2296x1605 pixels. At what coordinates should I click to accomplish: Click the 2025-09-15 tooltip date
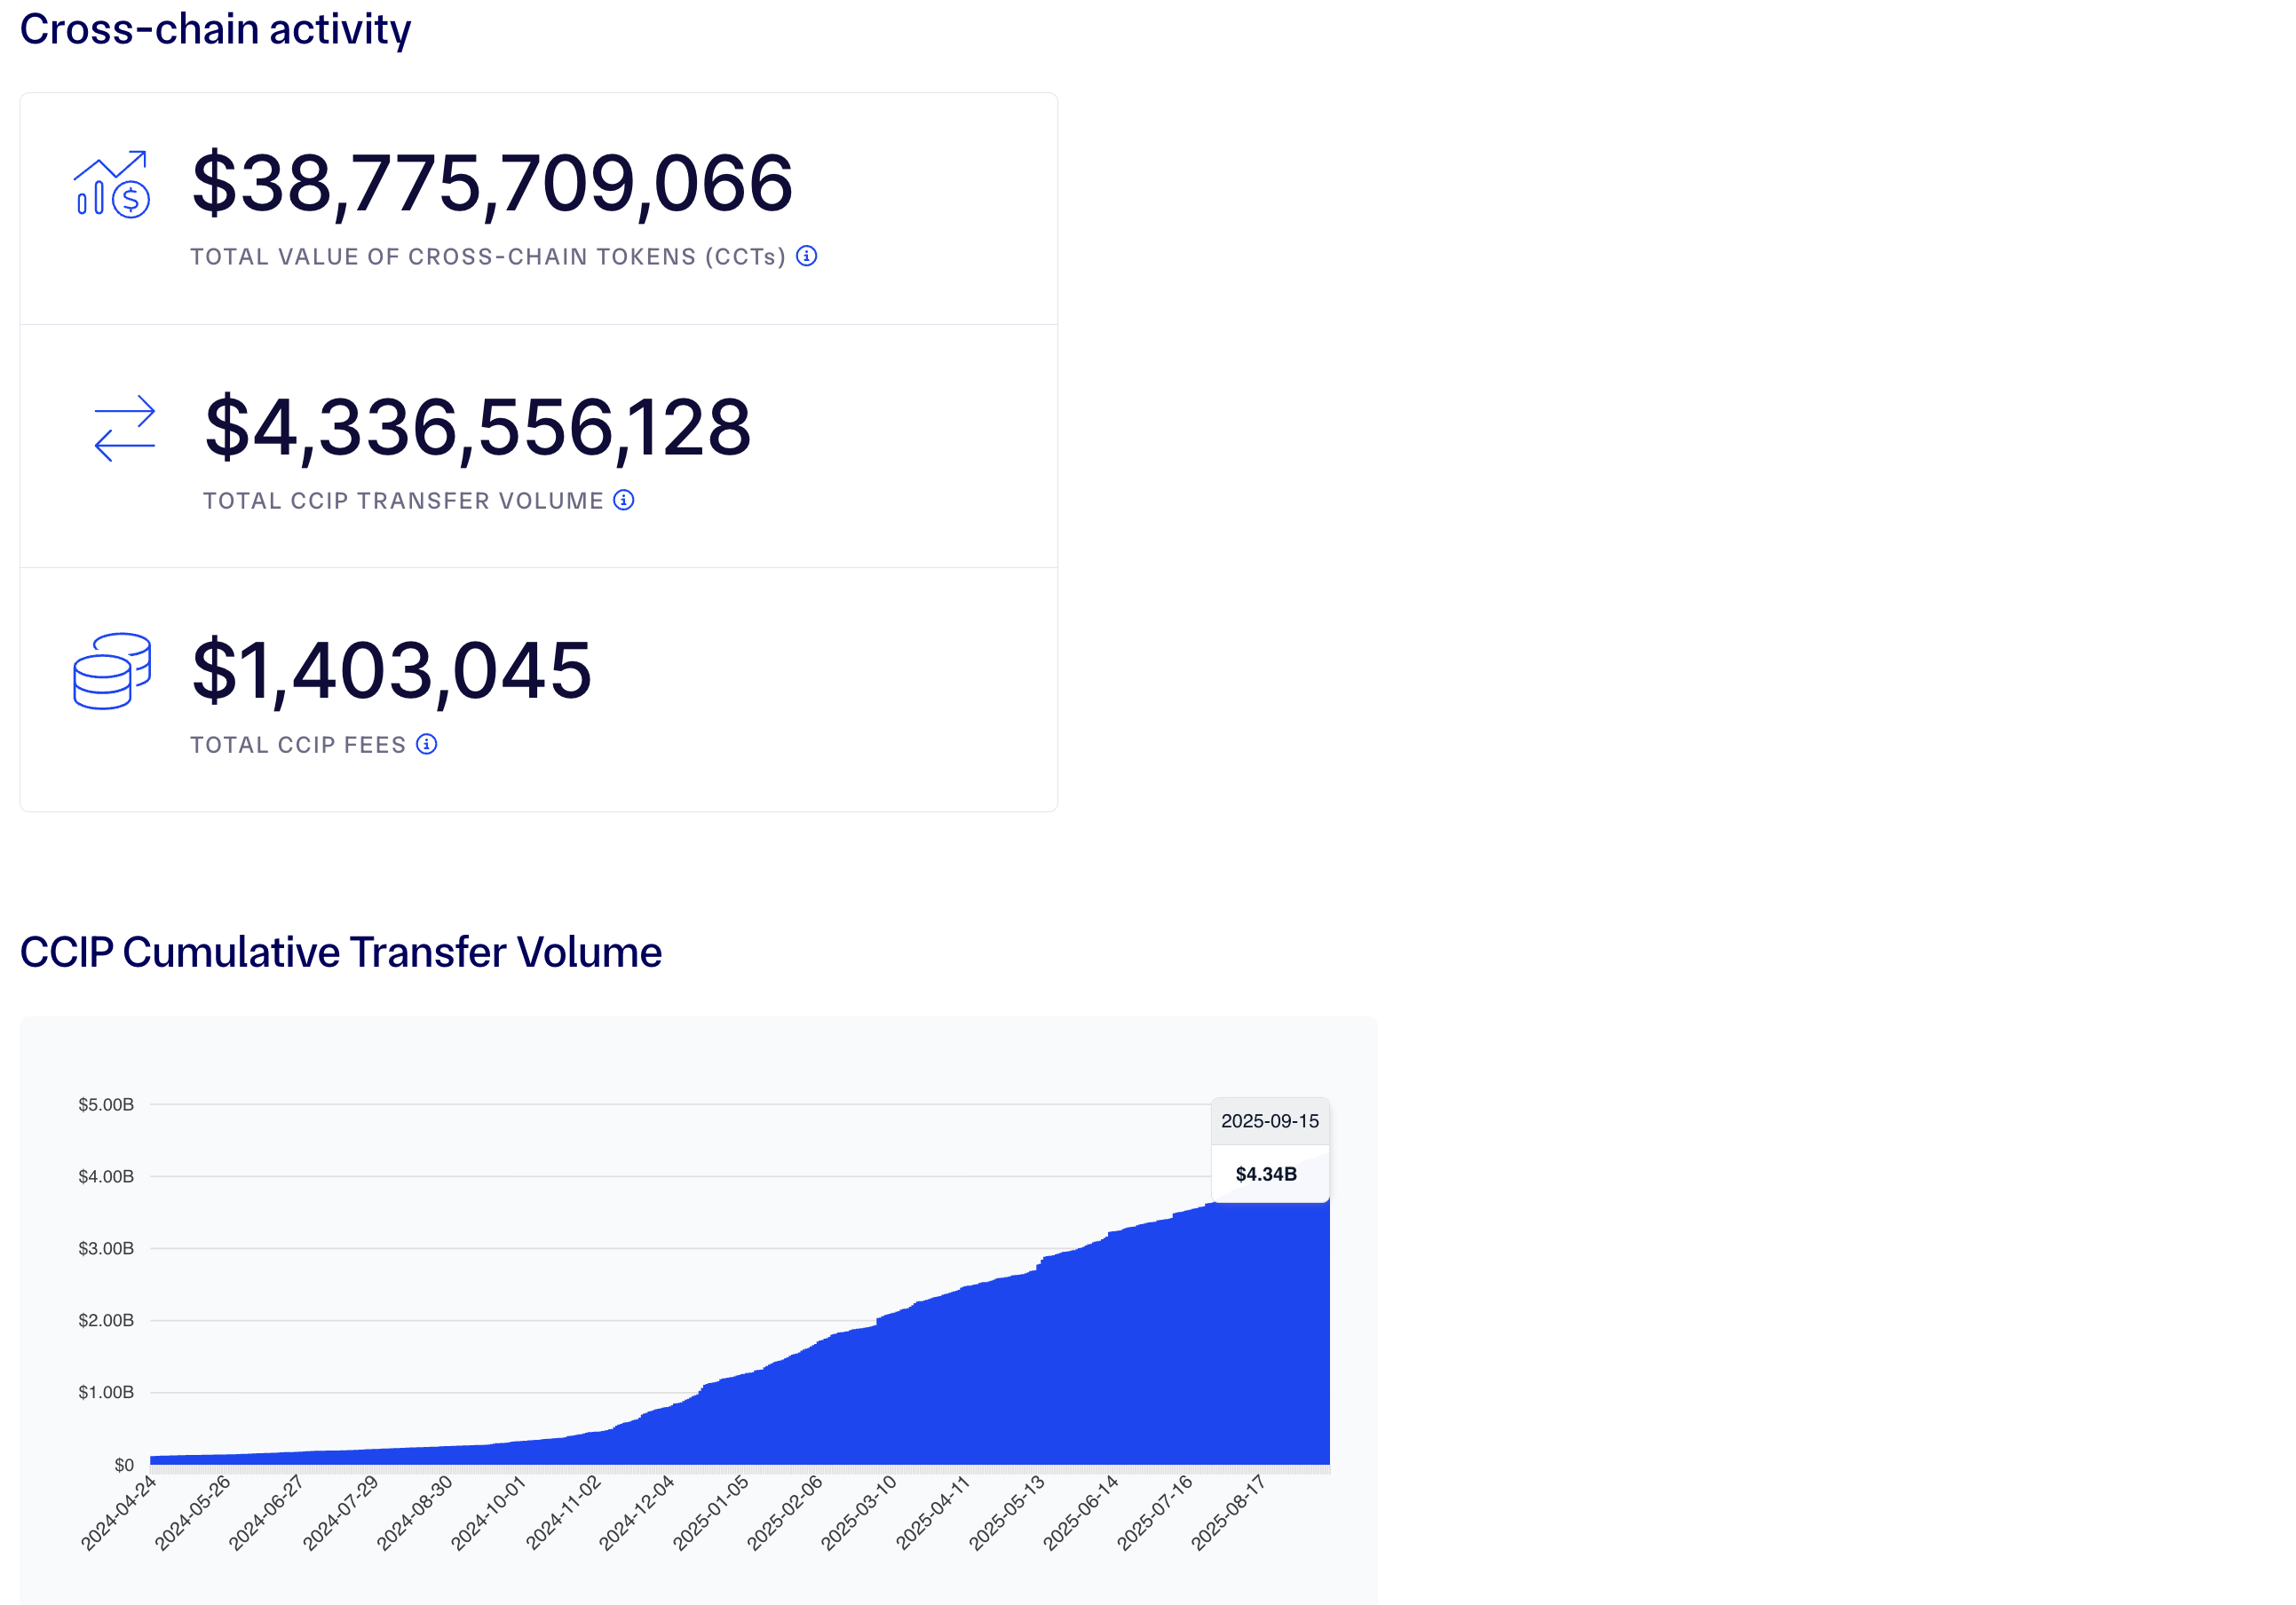coord(1269,1121)
